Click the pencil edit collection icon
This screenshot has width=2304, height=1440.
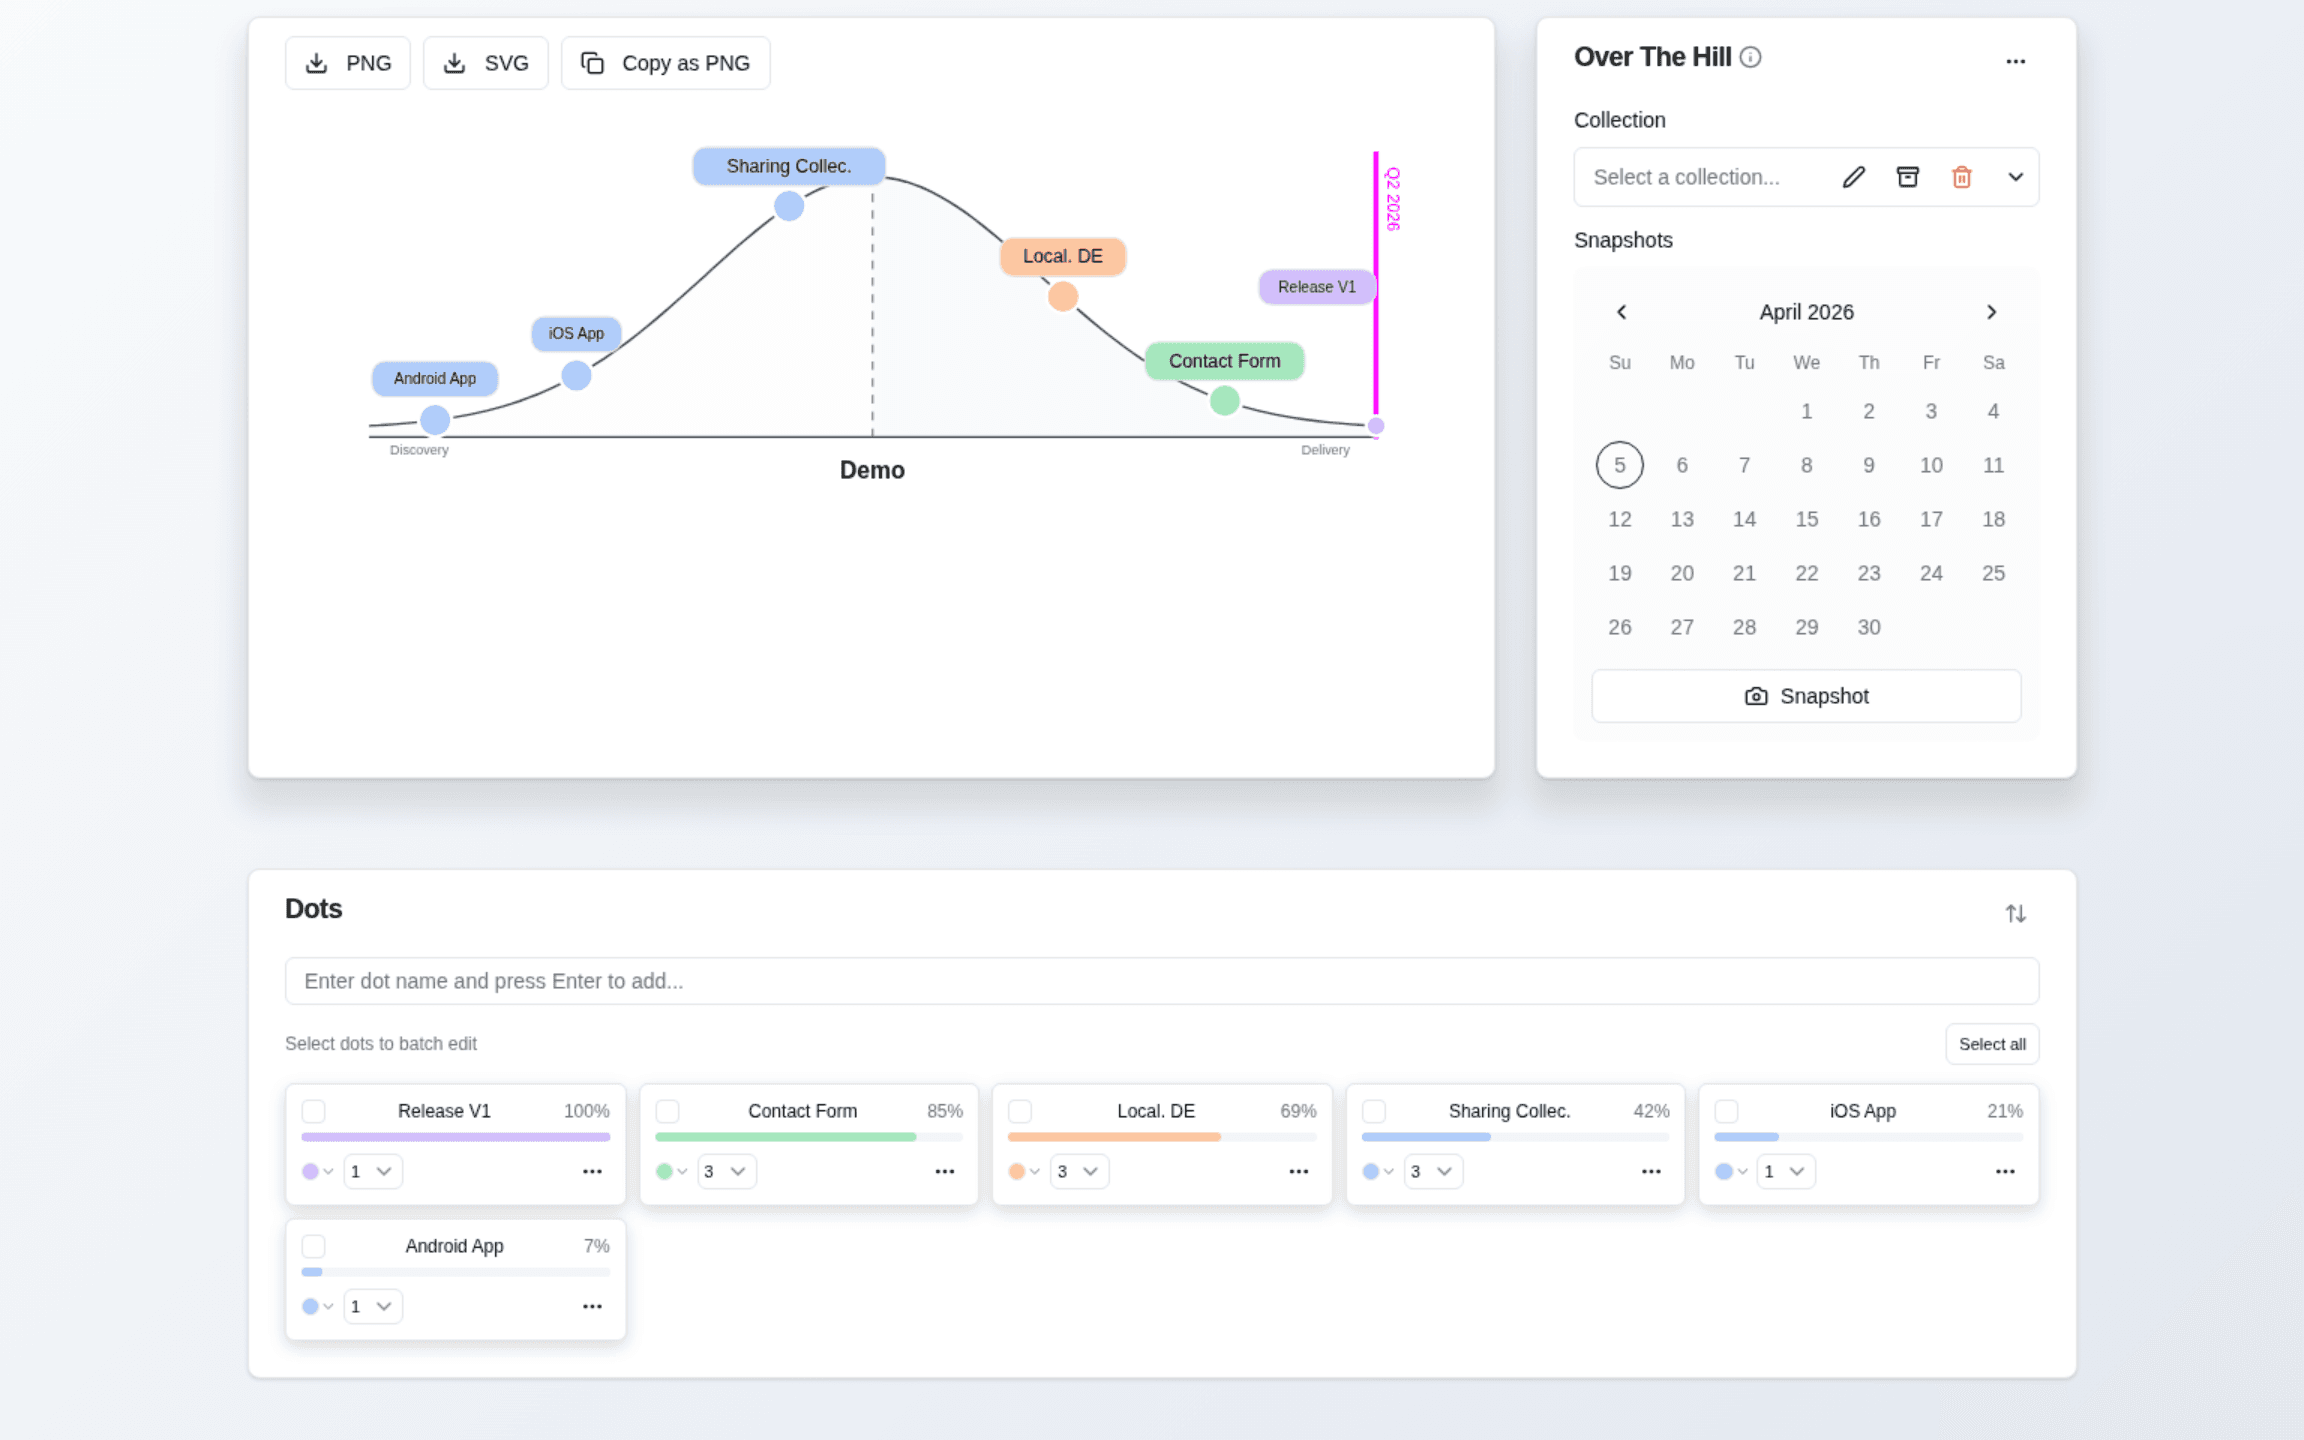click(x=1853, y=177)
